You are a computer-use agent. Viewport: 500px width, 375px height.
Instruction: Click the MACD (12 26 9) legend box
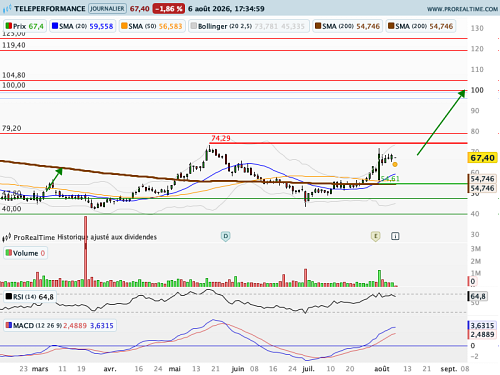pos(60,325)
